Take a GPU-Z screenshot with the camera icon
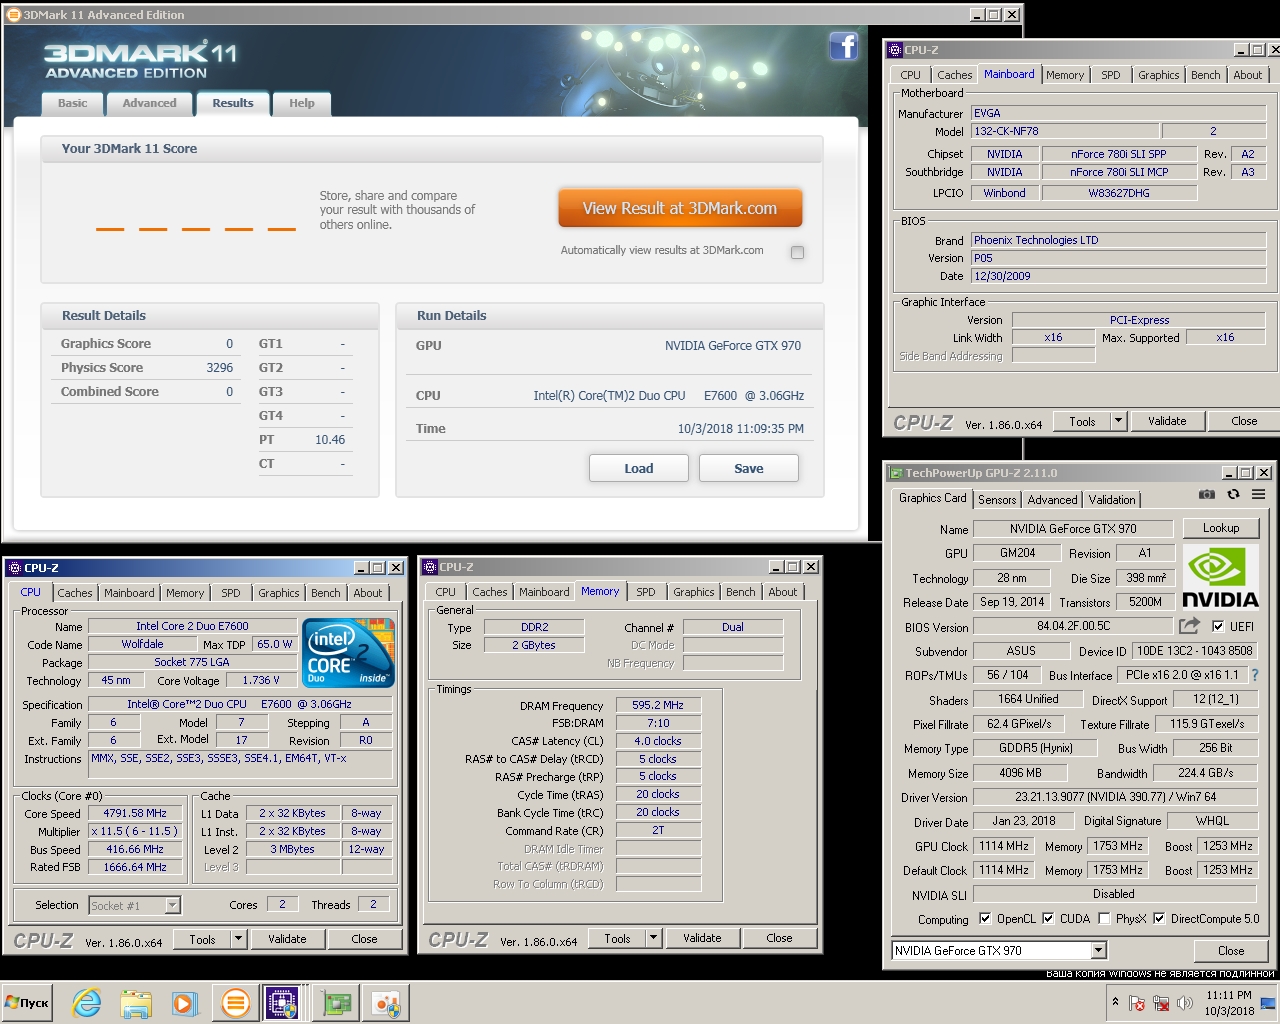This screenshot has height=1024, width=1280. (1207, 494)
